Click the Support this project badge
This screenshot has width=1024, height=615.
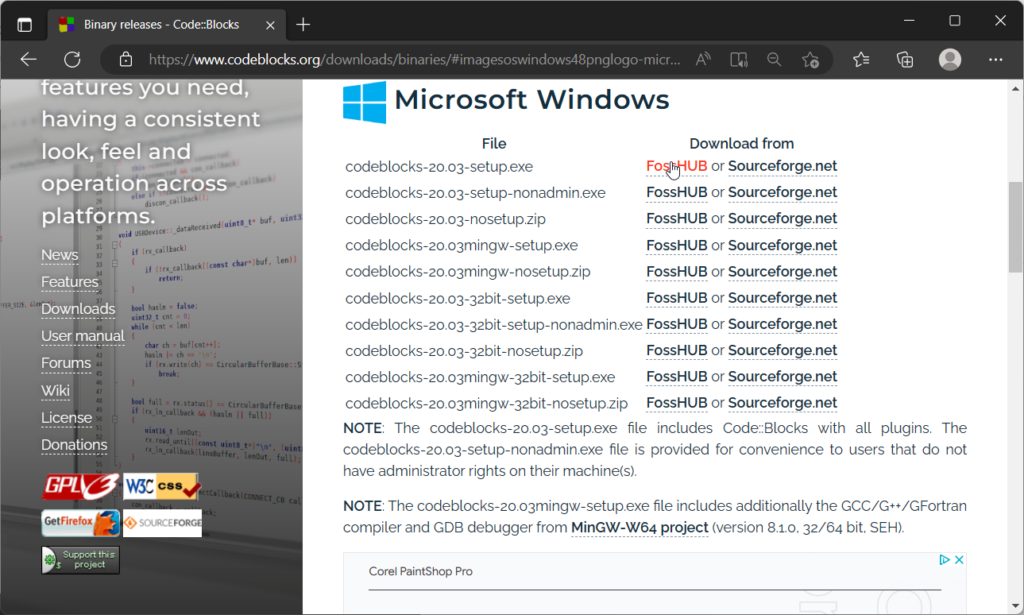pos(80,560)
